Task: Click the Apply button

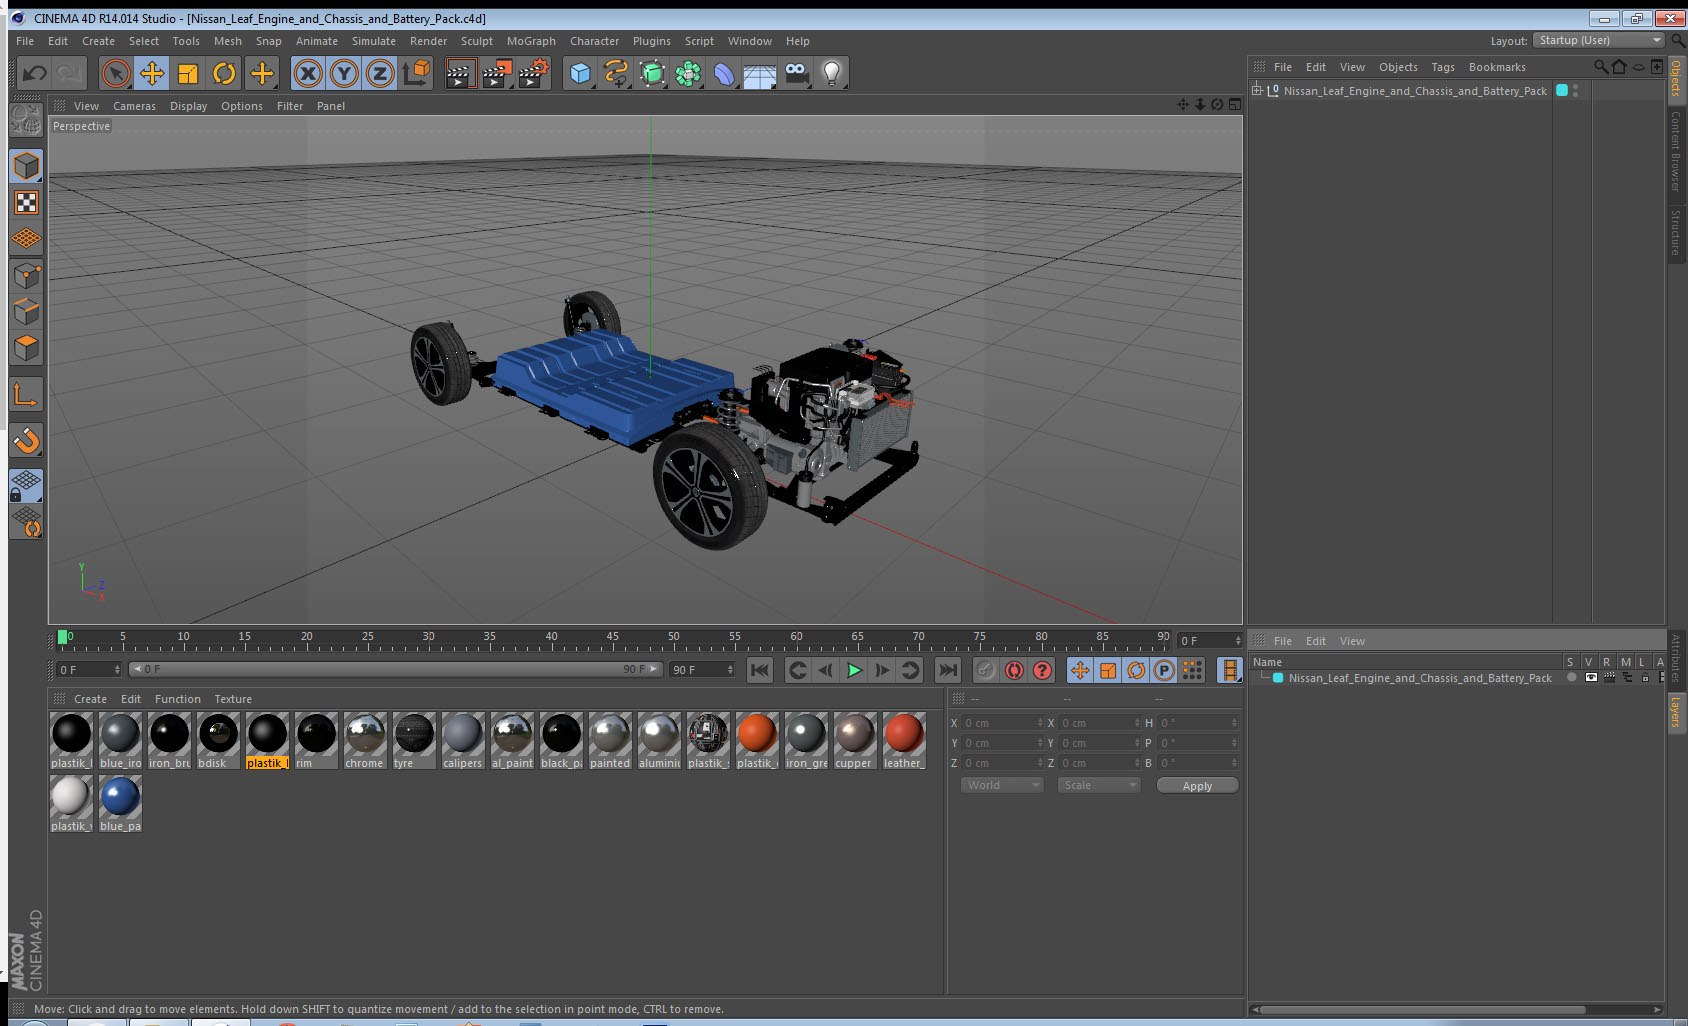Action: 1197,786
